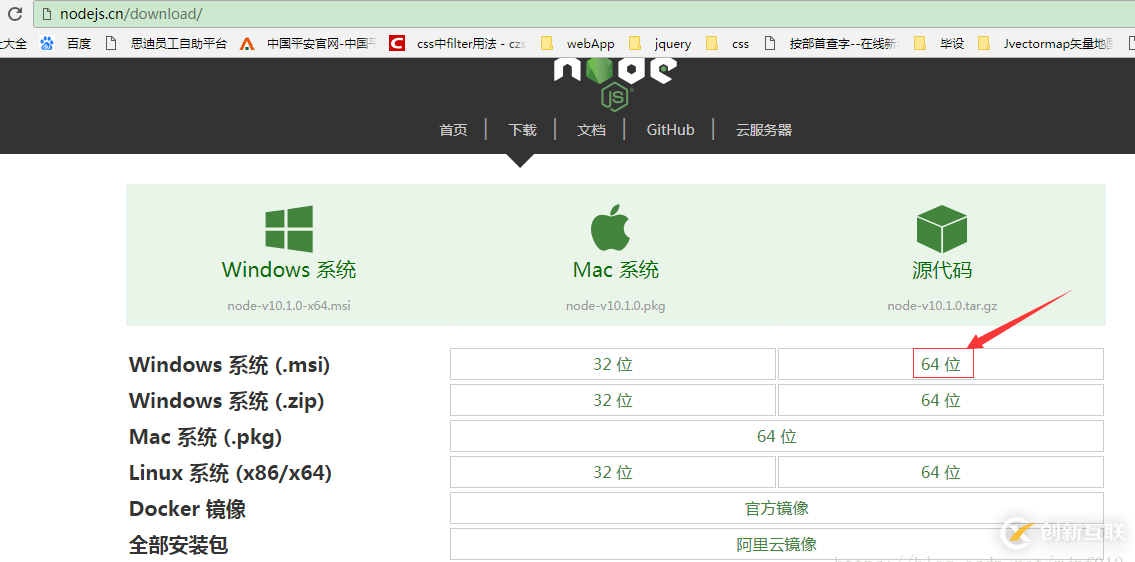Open the 按部首查字 bookmark
This screenshot has height=562, width=1135.
[x=832, y=43]
